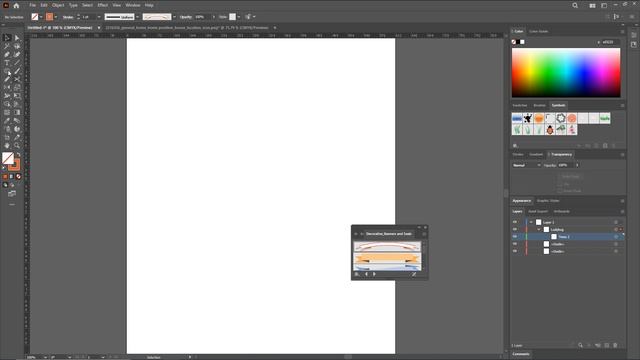Open the Variable Width Profile dropdown
Viewport: 640px width, 360px height.
point(137,17)
